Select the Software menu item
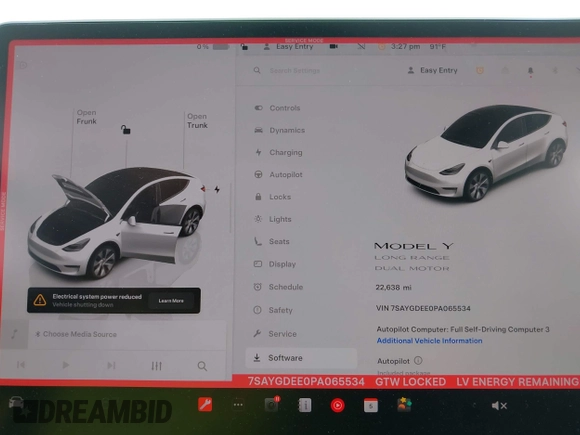This screenshot has height=435, width=580. [301, 358]
